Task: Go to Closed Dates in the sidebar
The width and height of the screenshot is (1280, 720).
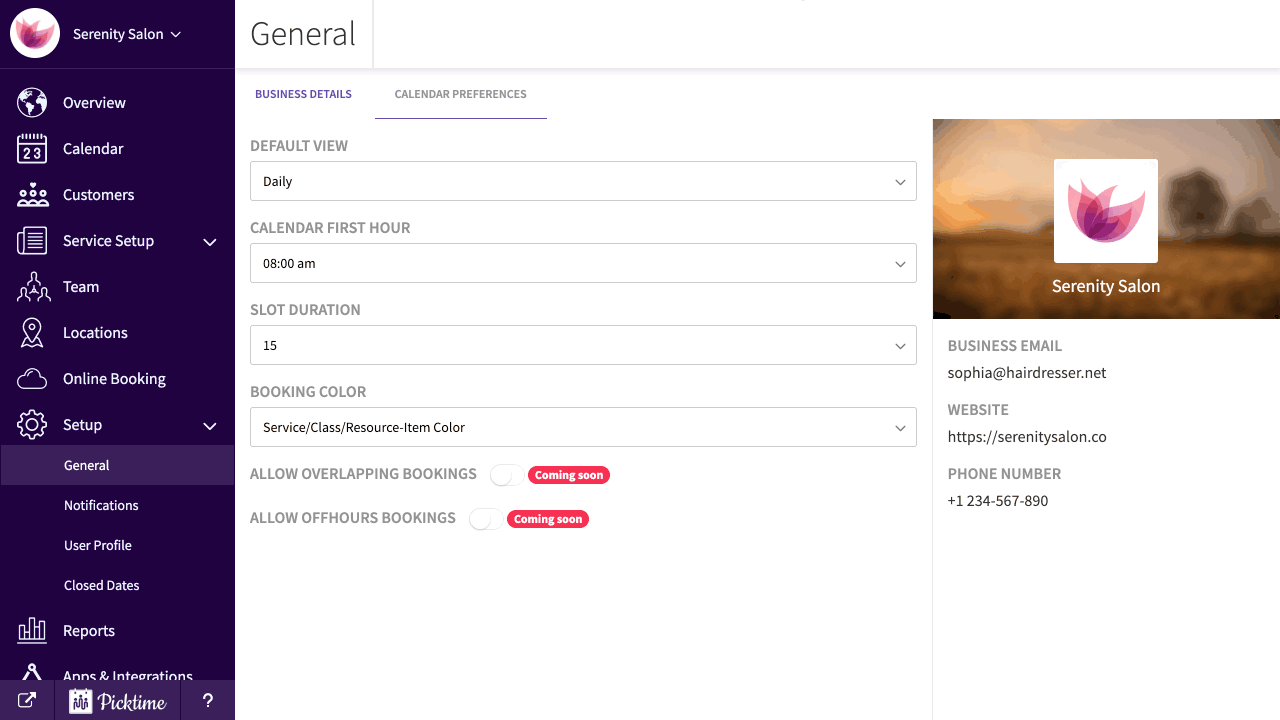Action: point(101,585)
